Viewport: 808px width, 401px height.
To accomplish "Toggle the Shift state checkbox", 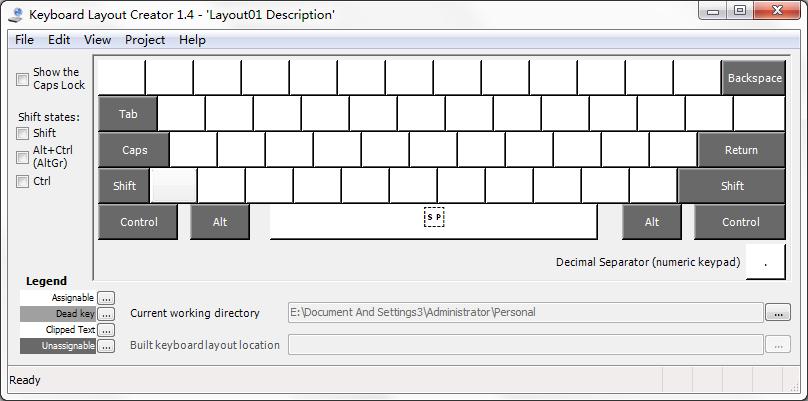I will point(23,133).
